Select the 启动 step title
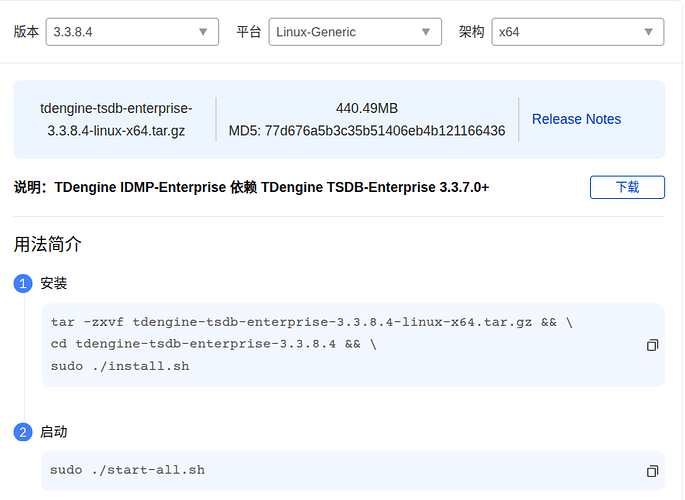685x500 pixels. click(x=54, y=432)
